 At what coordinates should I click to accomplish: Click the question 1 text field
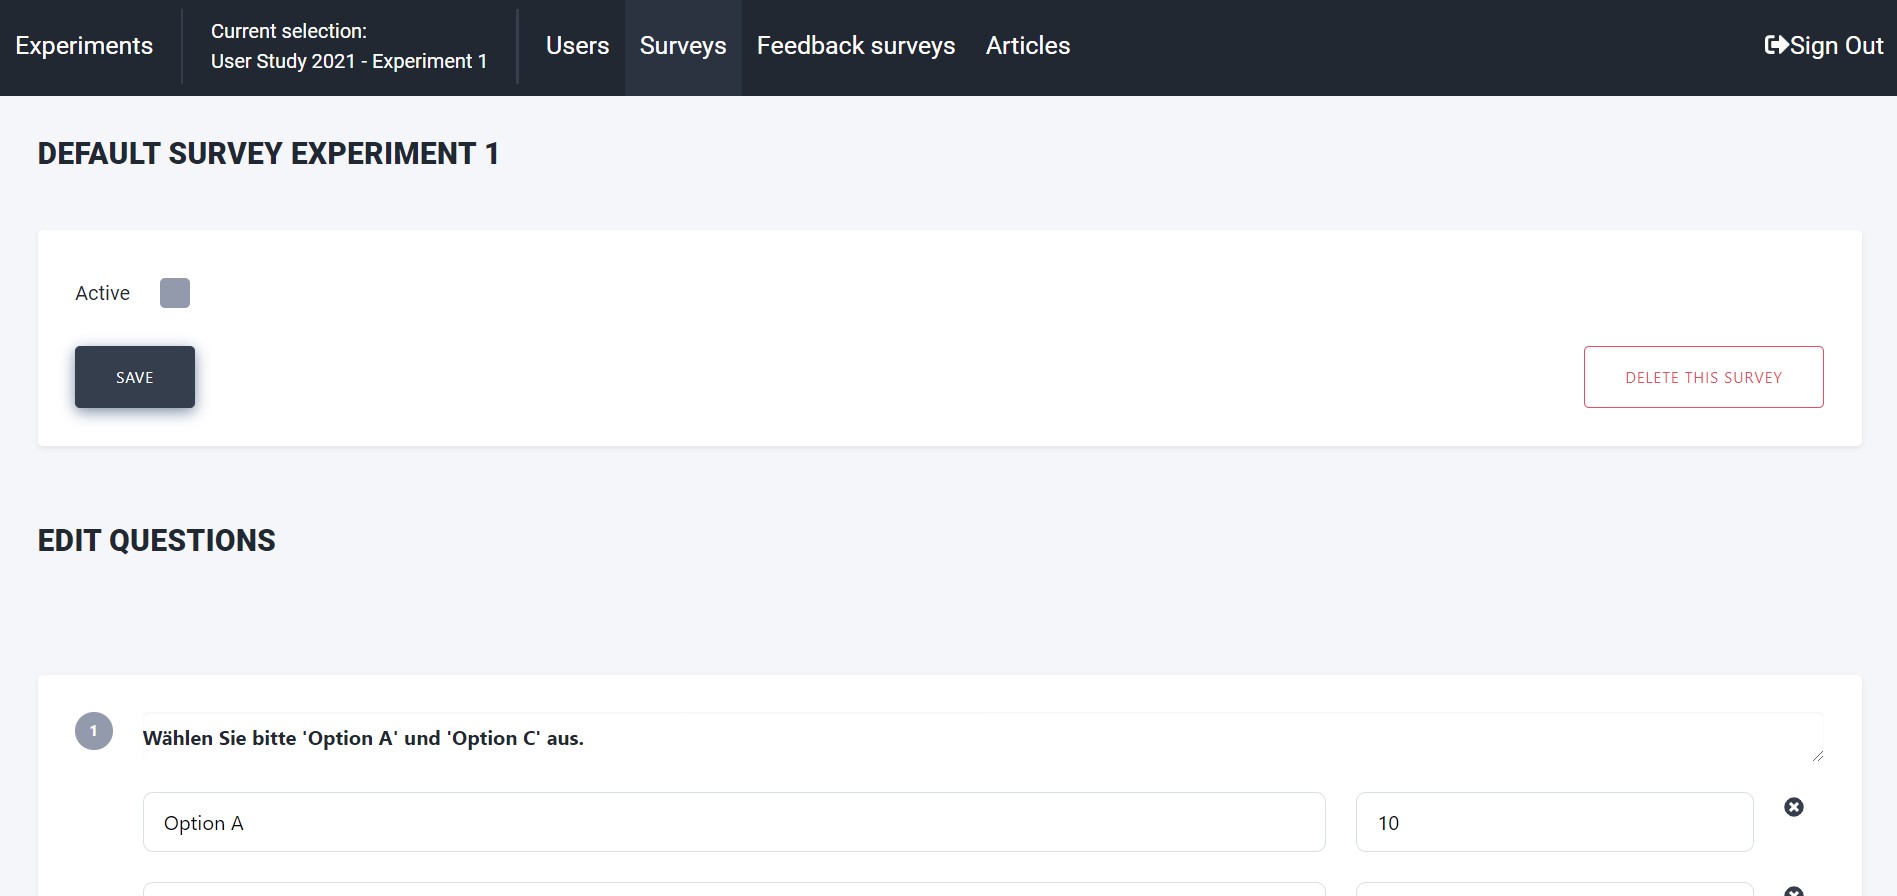(983, 738)
